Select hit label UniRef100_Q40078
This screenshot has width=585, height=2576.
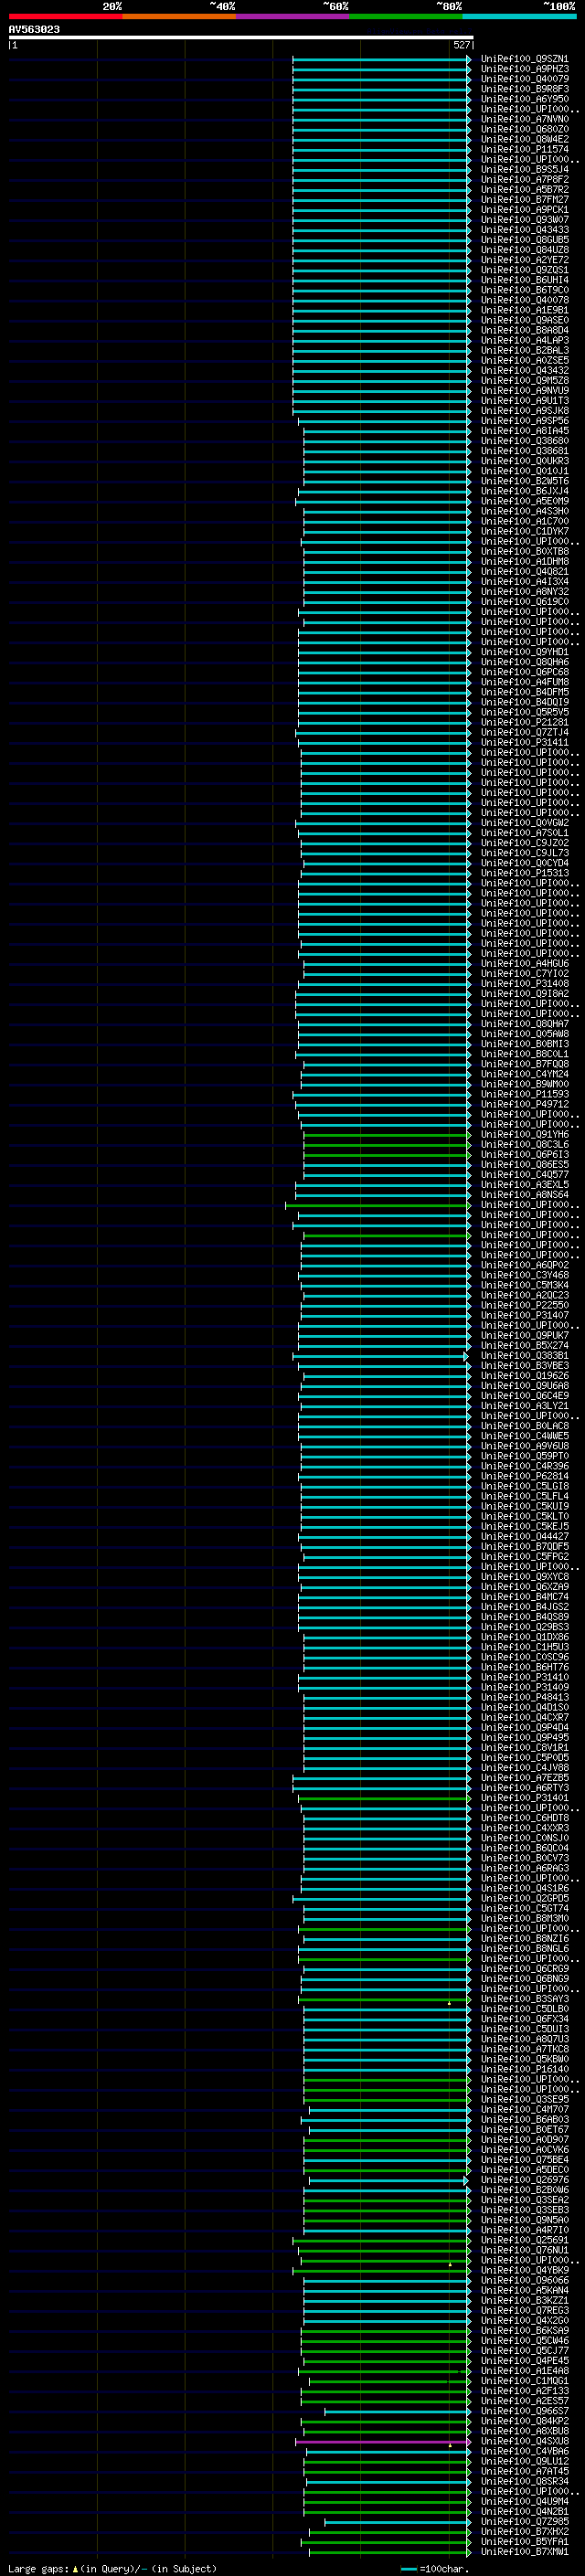click(x=525, y=300)
